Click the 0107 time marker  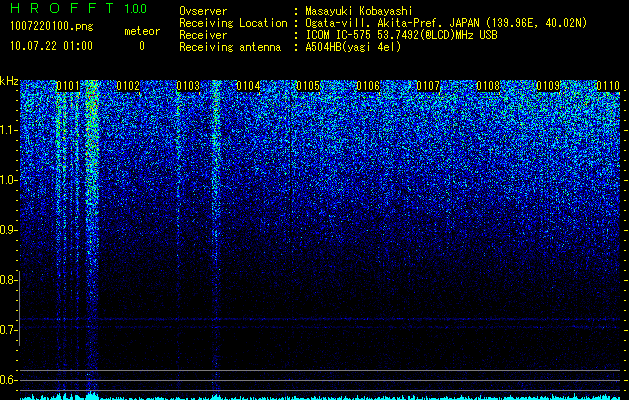(428, 86)
